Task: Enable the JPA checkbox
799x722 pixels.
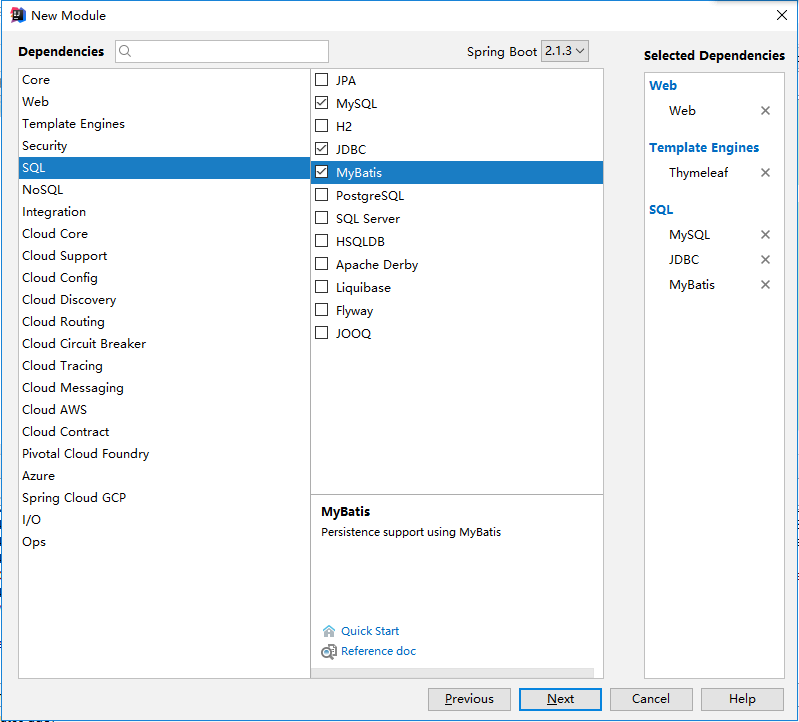Action: click(x=322, y=80)
